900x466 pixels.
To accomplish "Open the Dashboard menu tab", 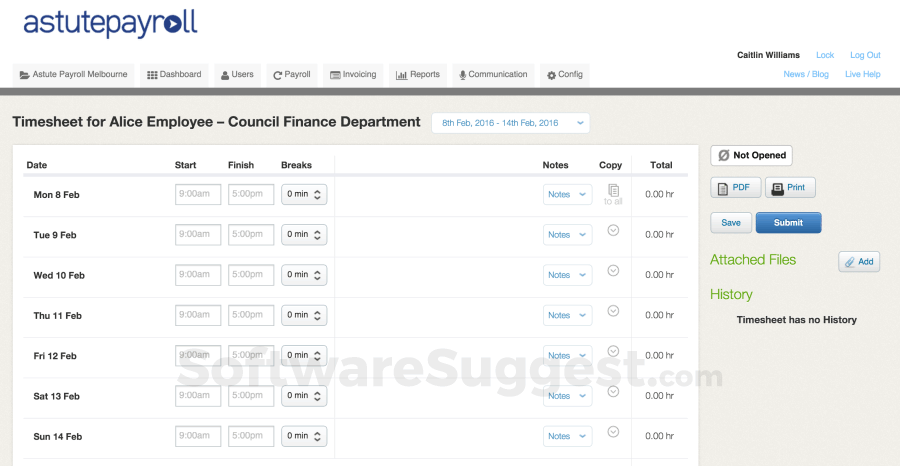I will coord(174,75).
